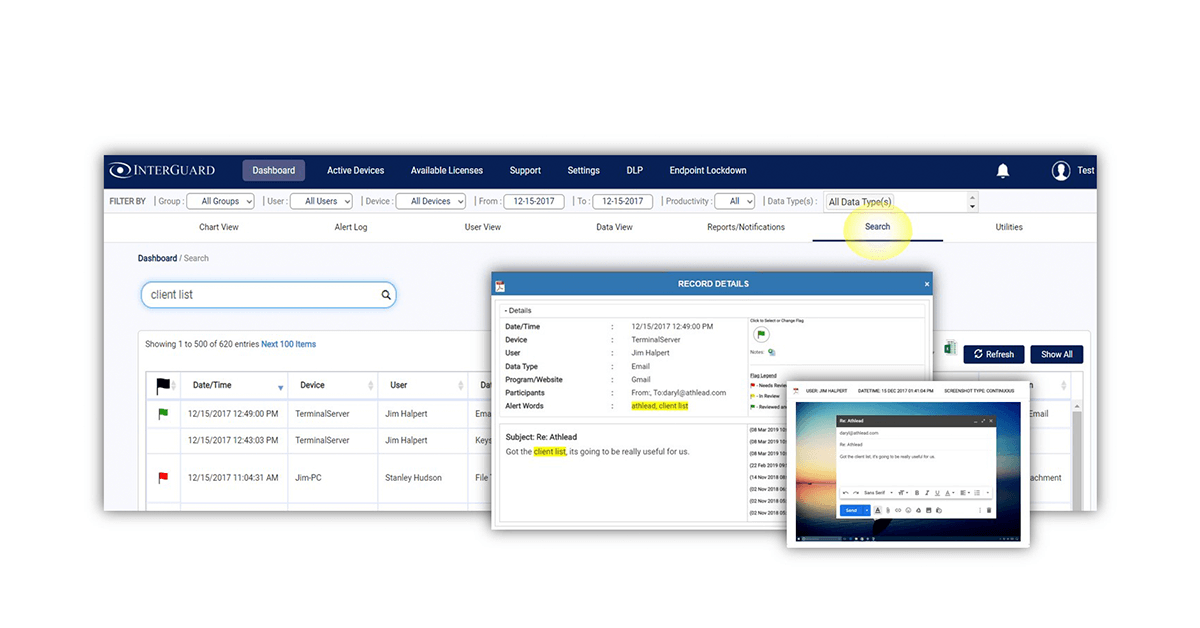The width and height of the screenshot is (1200, 628).
Task: Click the Subject: Re: Athlead line
Action: (541, 437)
